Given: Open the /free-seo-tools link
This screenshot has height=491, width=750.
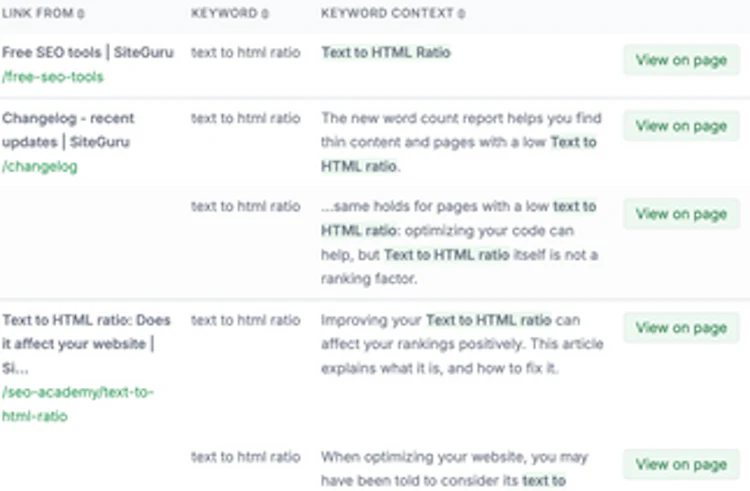Looking at the screenshot, I should click(x=53, y=76).
